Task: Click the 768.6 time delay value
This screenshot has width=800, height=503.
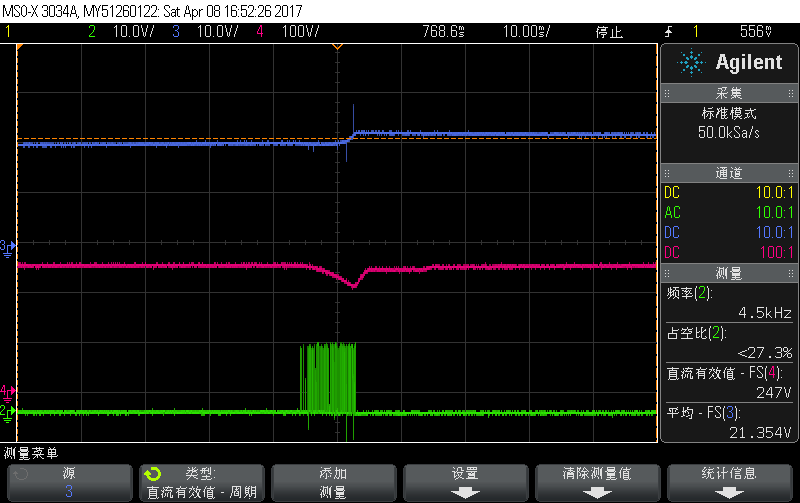Action: click(x=443, y=32)
